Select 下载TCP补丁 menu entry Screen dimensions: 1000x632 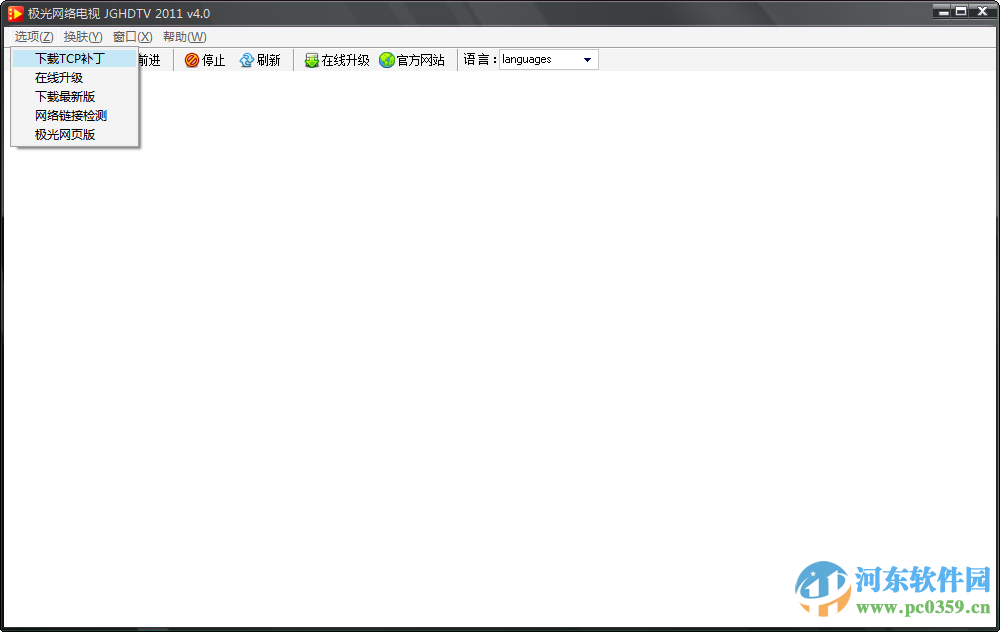75,59
